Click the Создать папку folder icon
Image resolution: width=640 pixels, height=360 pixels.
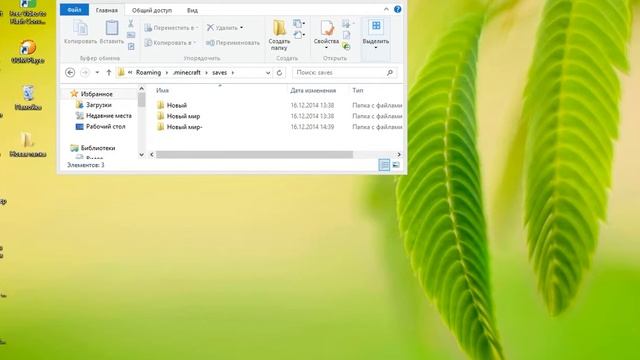[280, 28]
